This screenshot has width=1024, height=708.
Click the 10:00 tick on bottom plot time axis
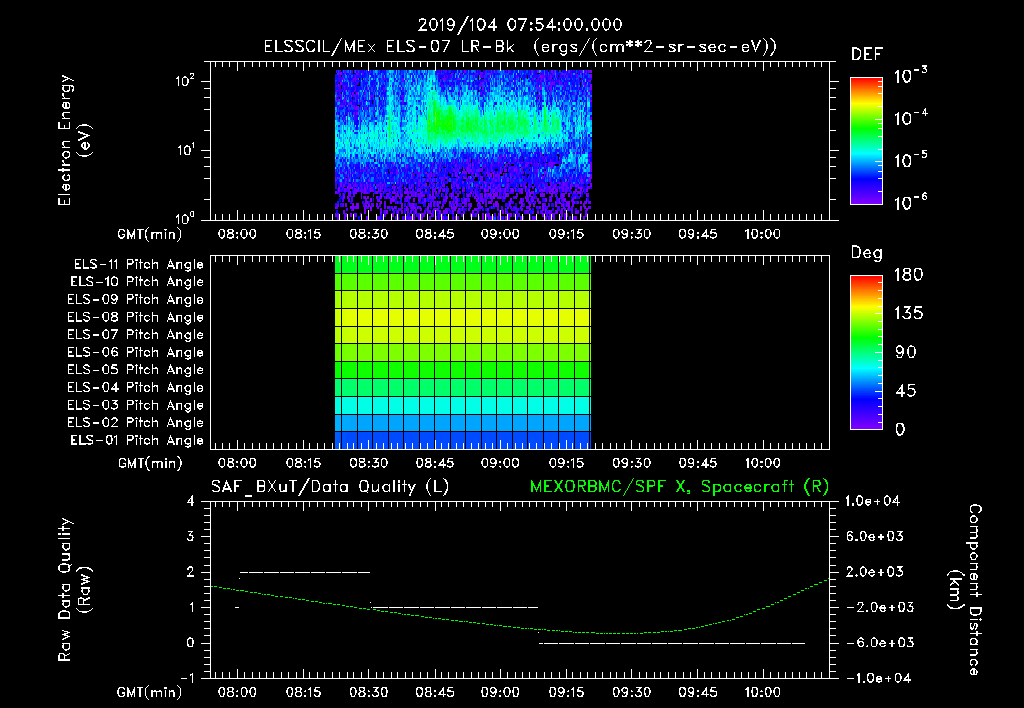point(763,692)
